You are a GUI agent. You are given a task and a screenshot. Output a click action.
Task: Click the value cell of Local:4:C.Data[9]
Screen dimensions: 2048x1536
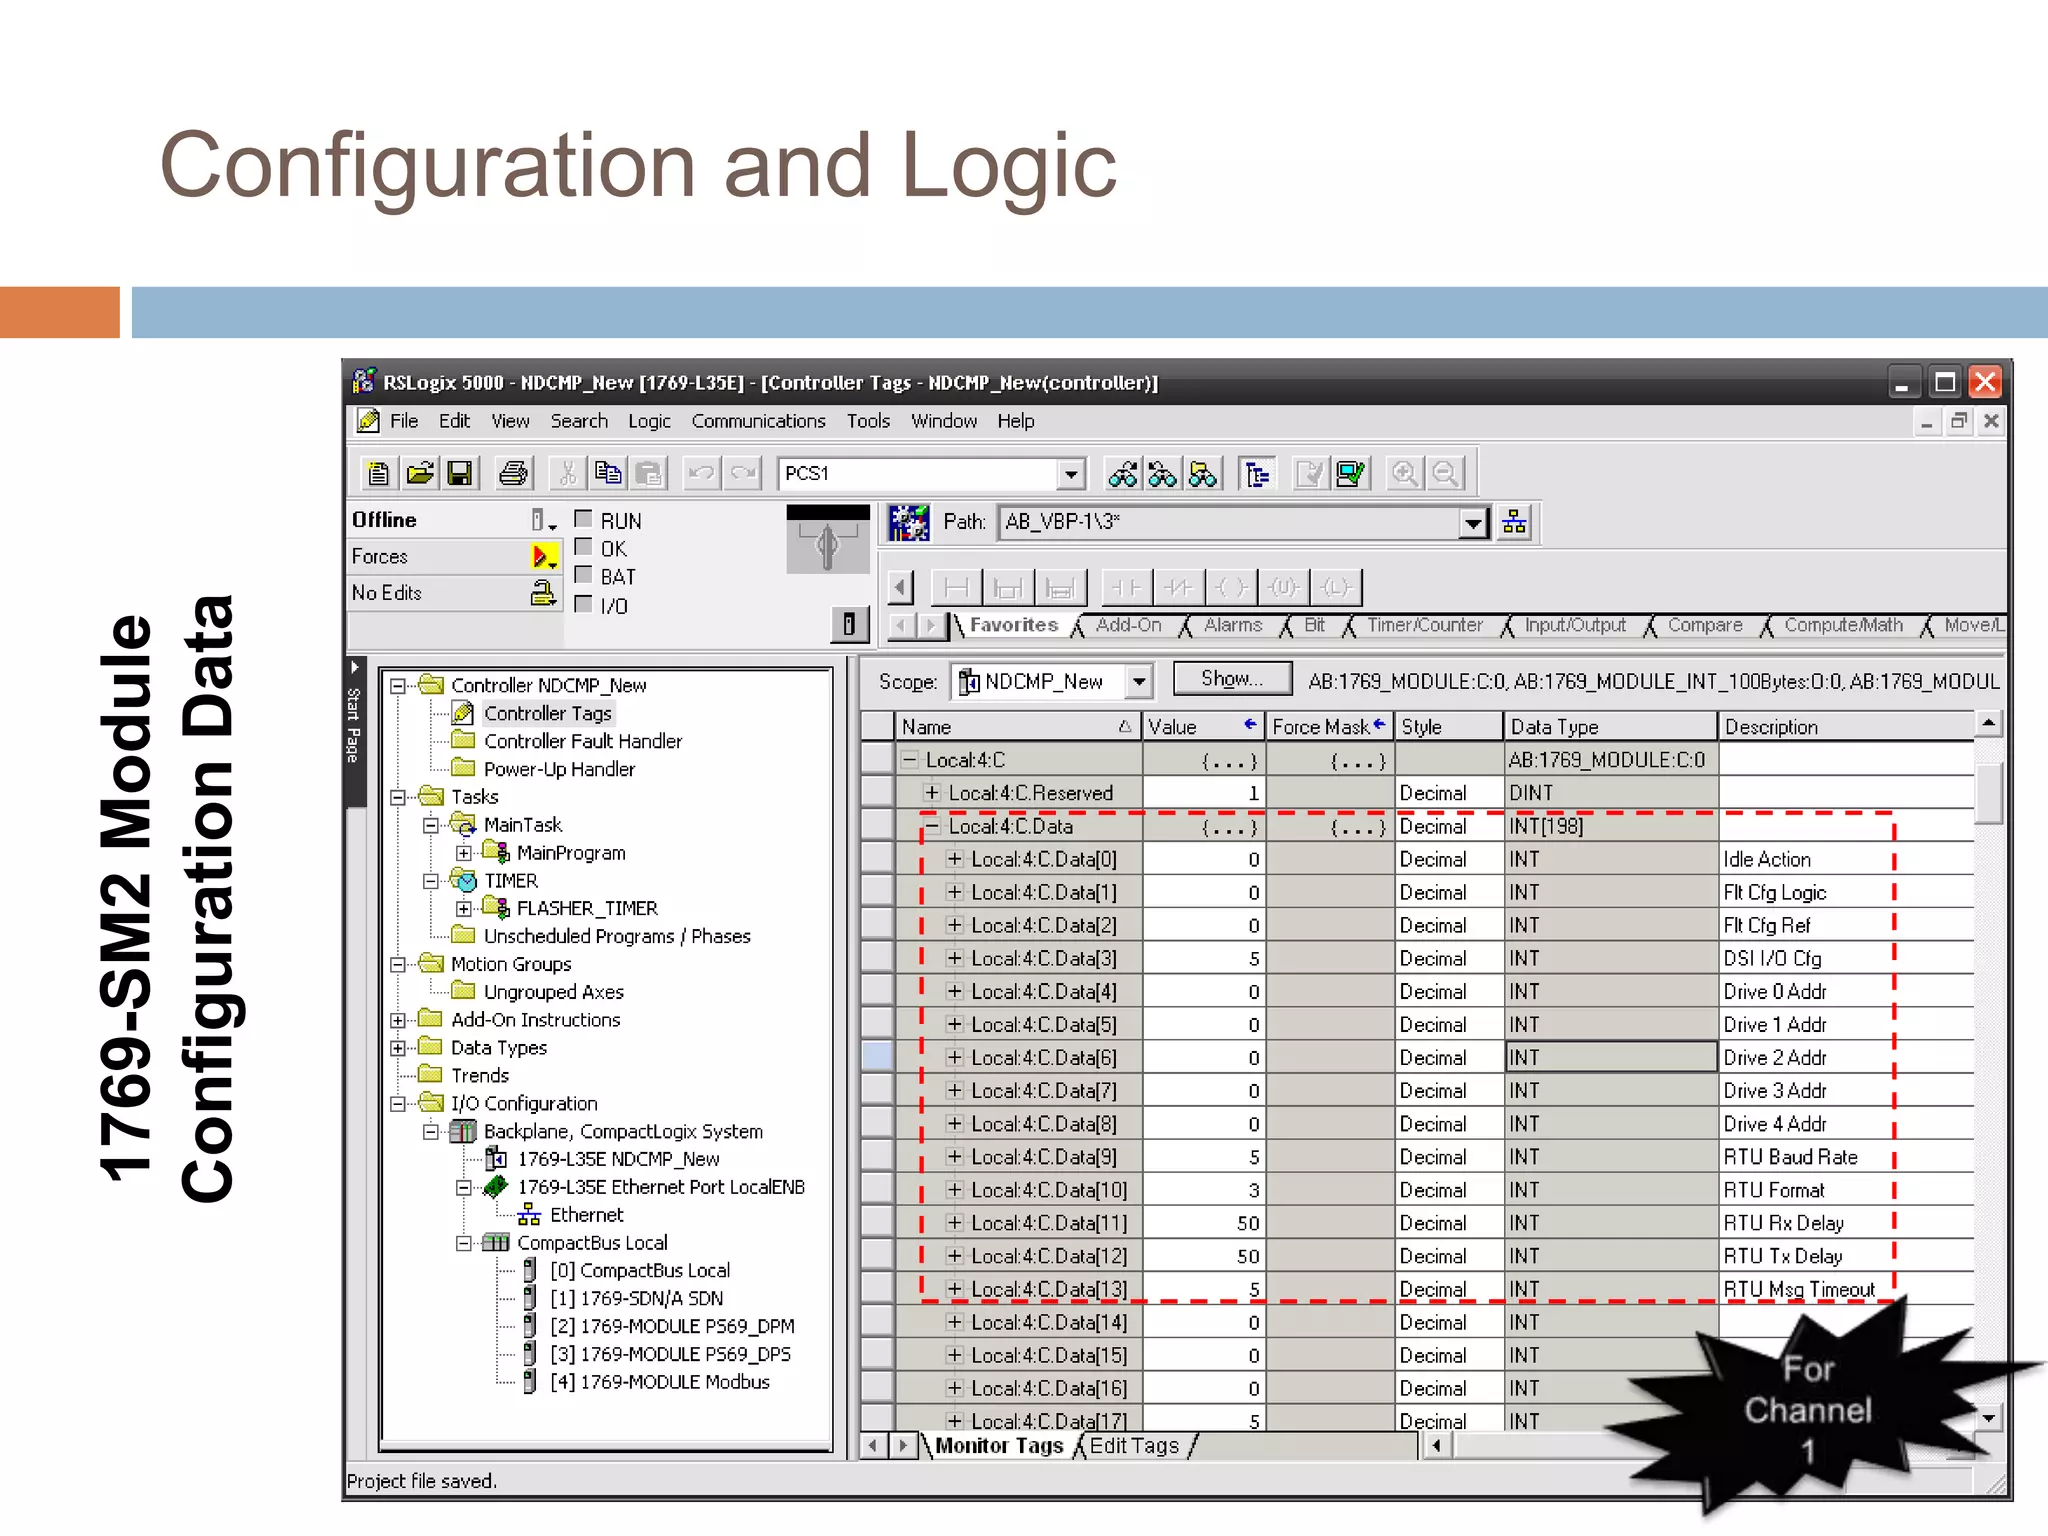pos(1204,1157)
